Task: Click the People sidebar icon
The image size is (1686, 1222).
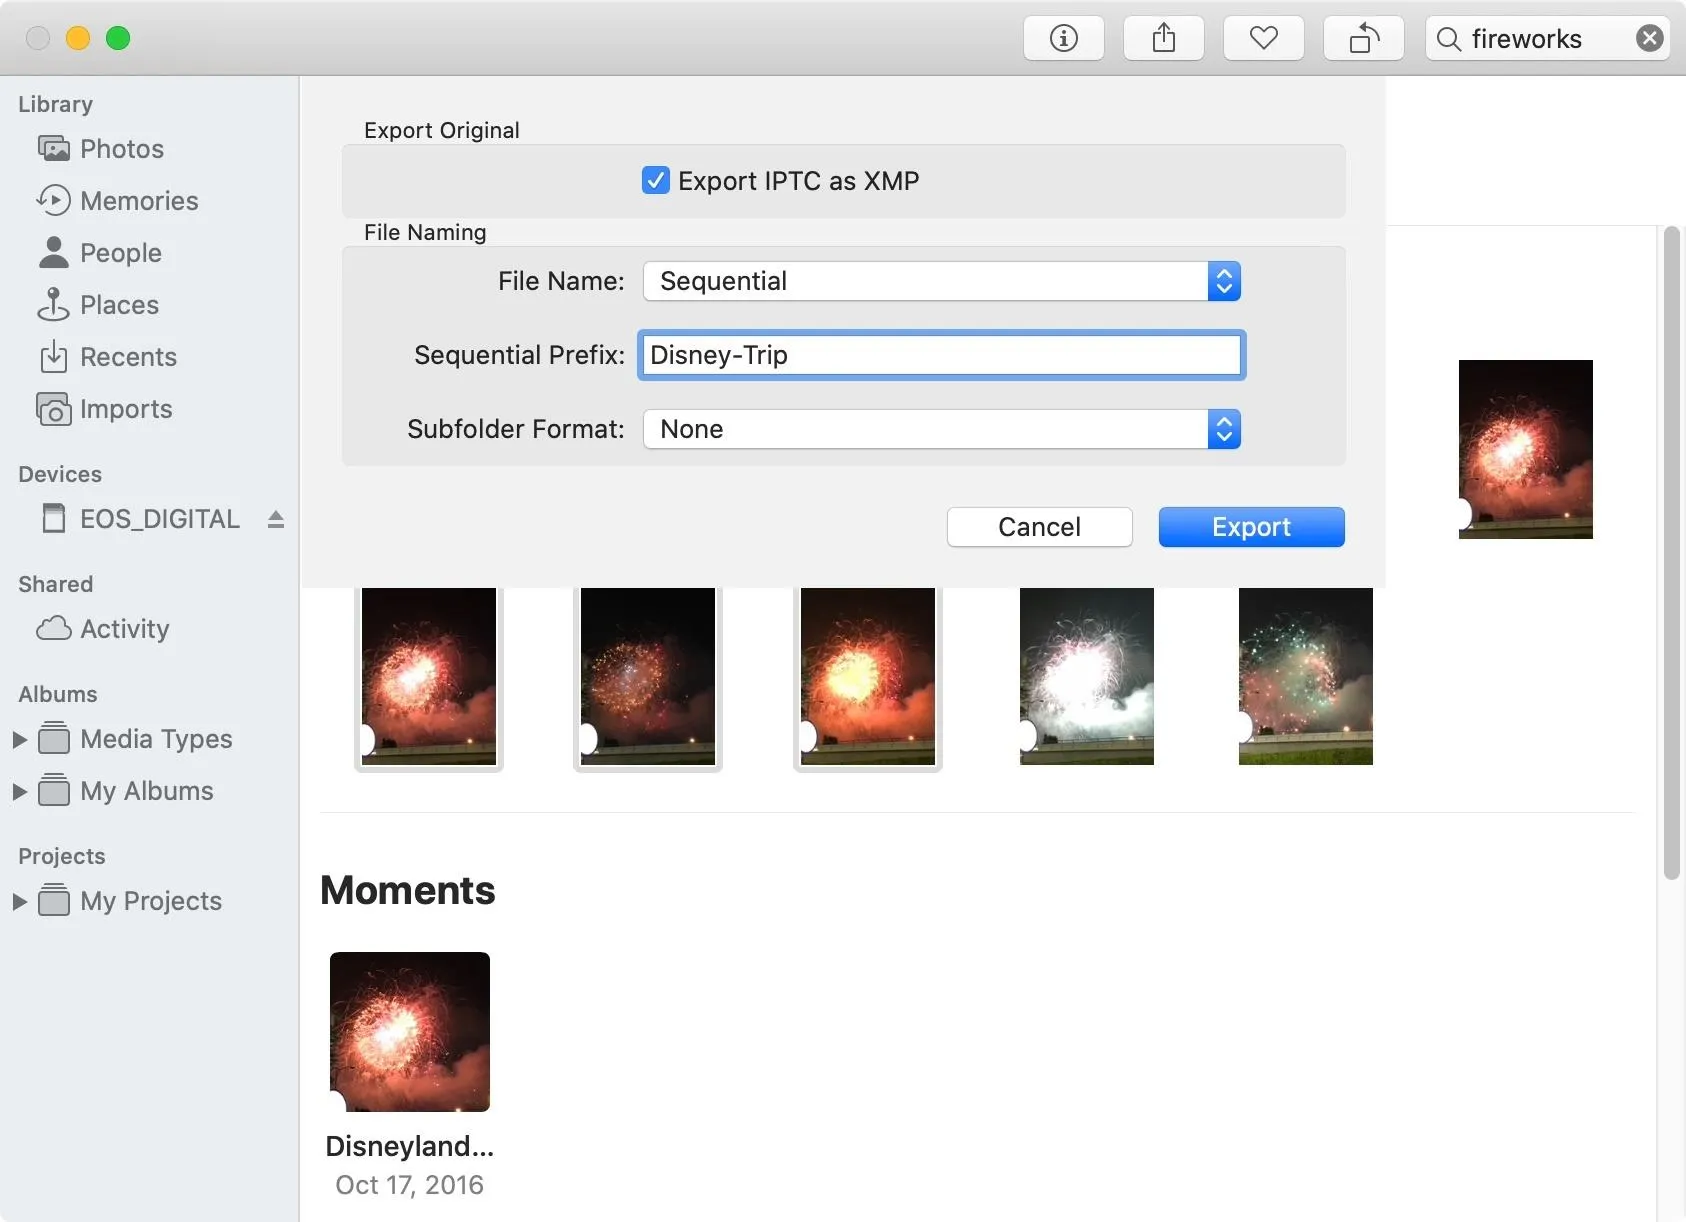Action: pos(54,253)
